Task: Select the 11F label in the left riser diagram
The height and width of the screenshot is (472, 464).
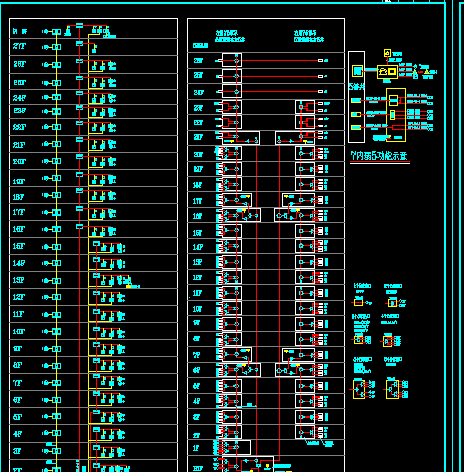Action: pyautogui.click(x=18, y=314)
